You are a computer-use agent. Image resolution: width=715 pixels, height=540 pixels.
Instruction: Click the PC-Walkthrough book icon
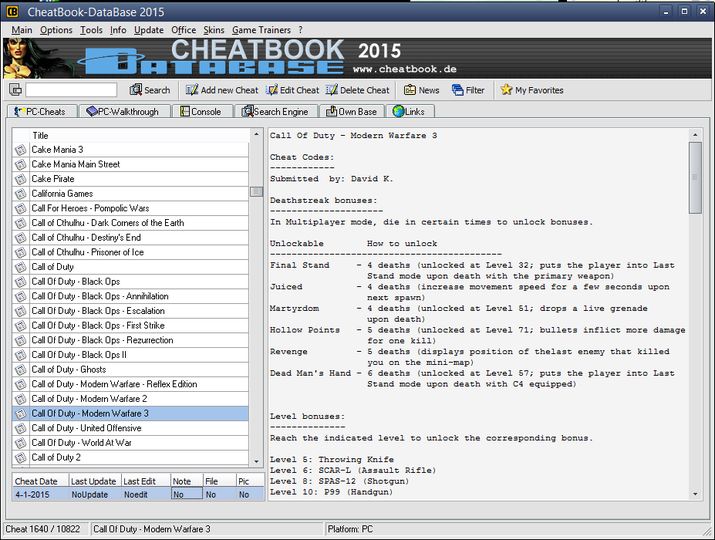click(x=92, y=111)
